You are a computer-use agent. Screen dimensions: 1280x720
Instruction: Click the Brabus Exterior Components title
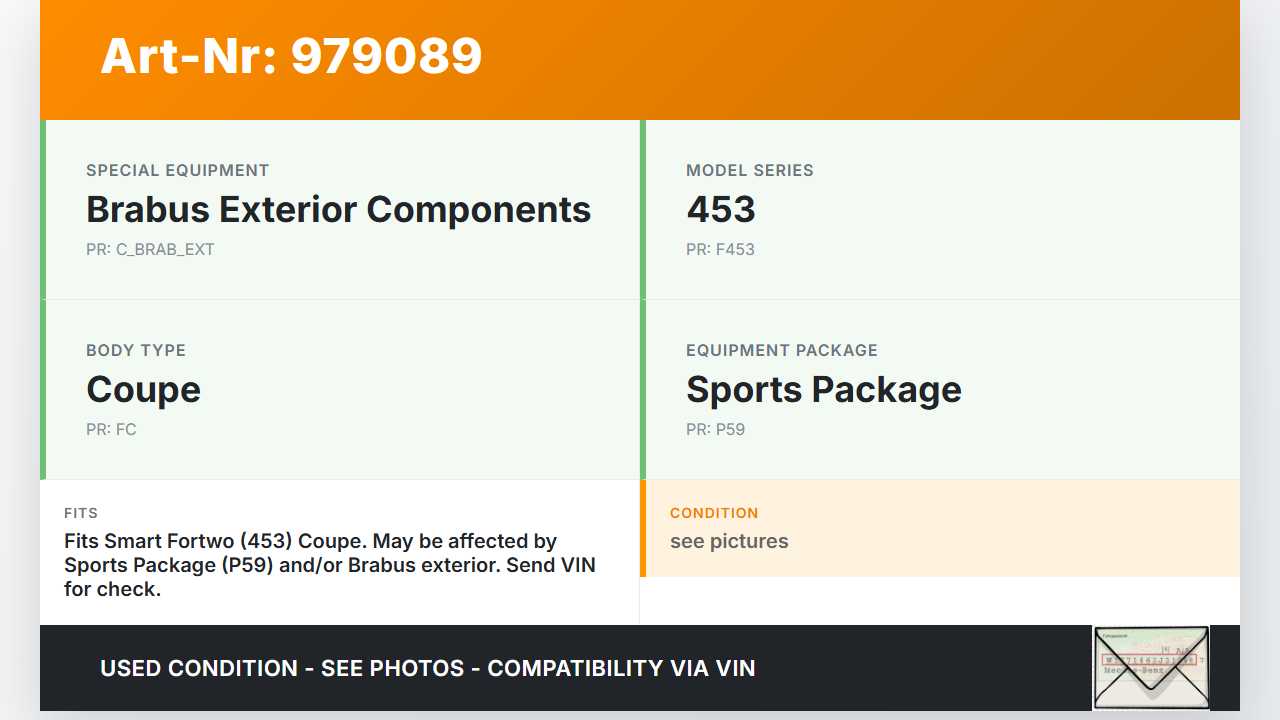338,209
